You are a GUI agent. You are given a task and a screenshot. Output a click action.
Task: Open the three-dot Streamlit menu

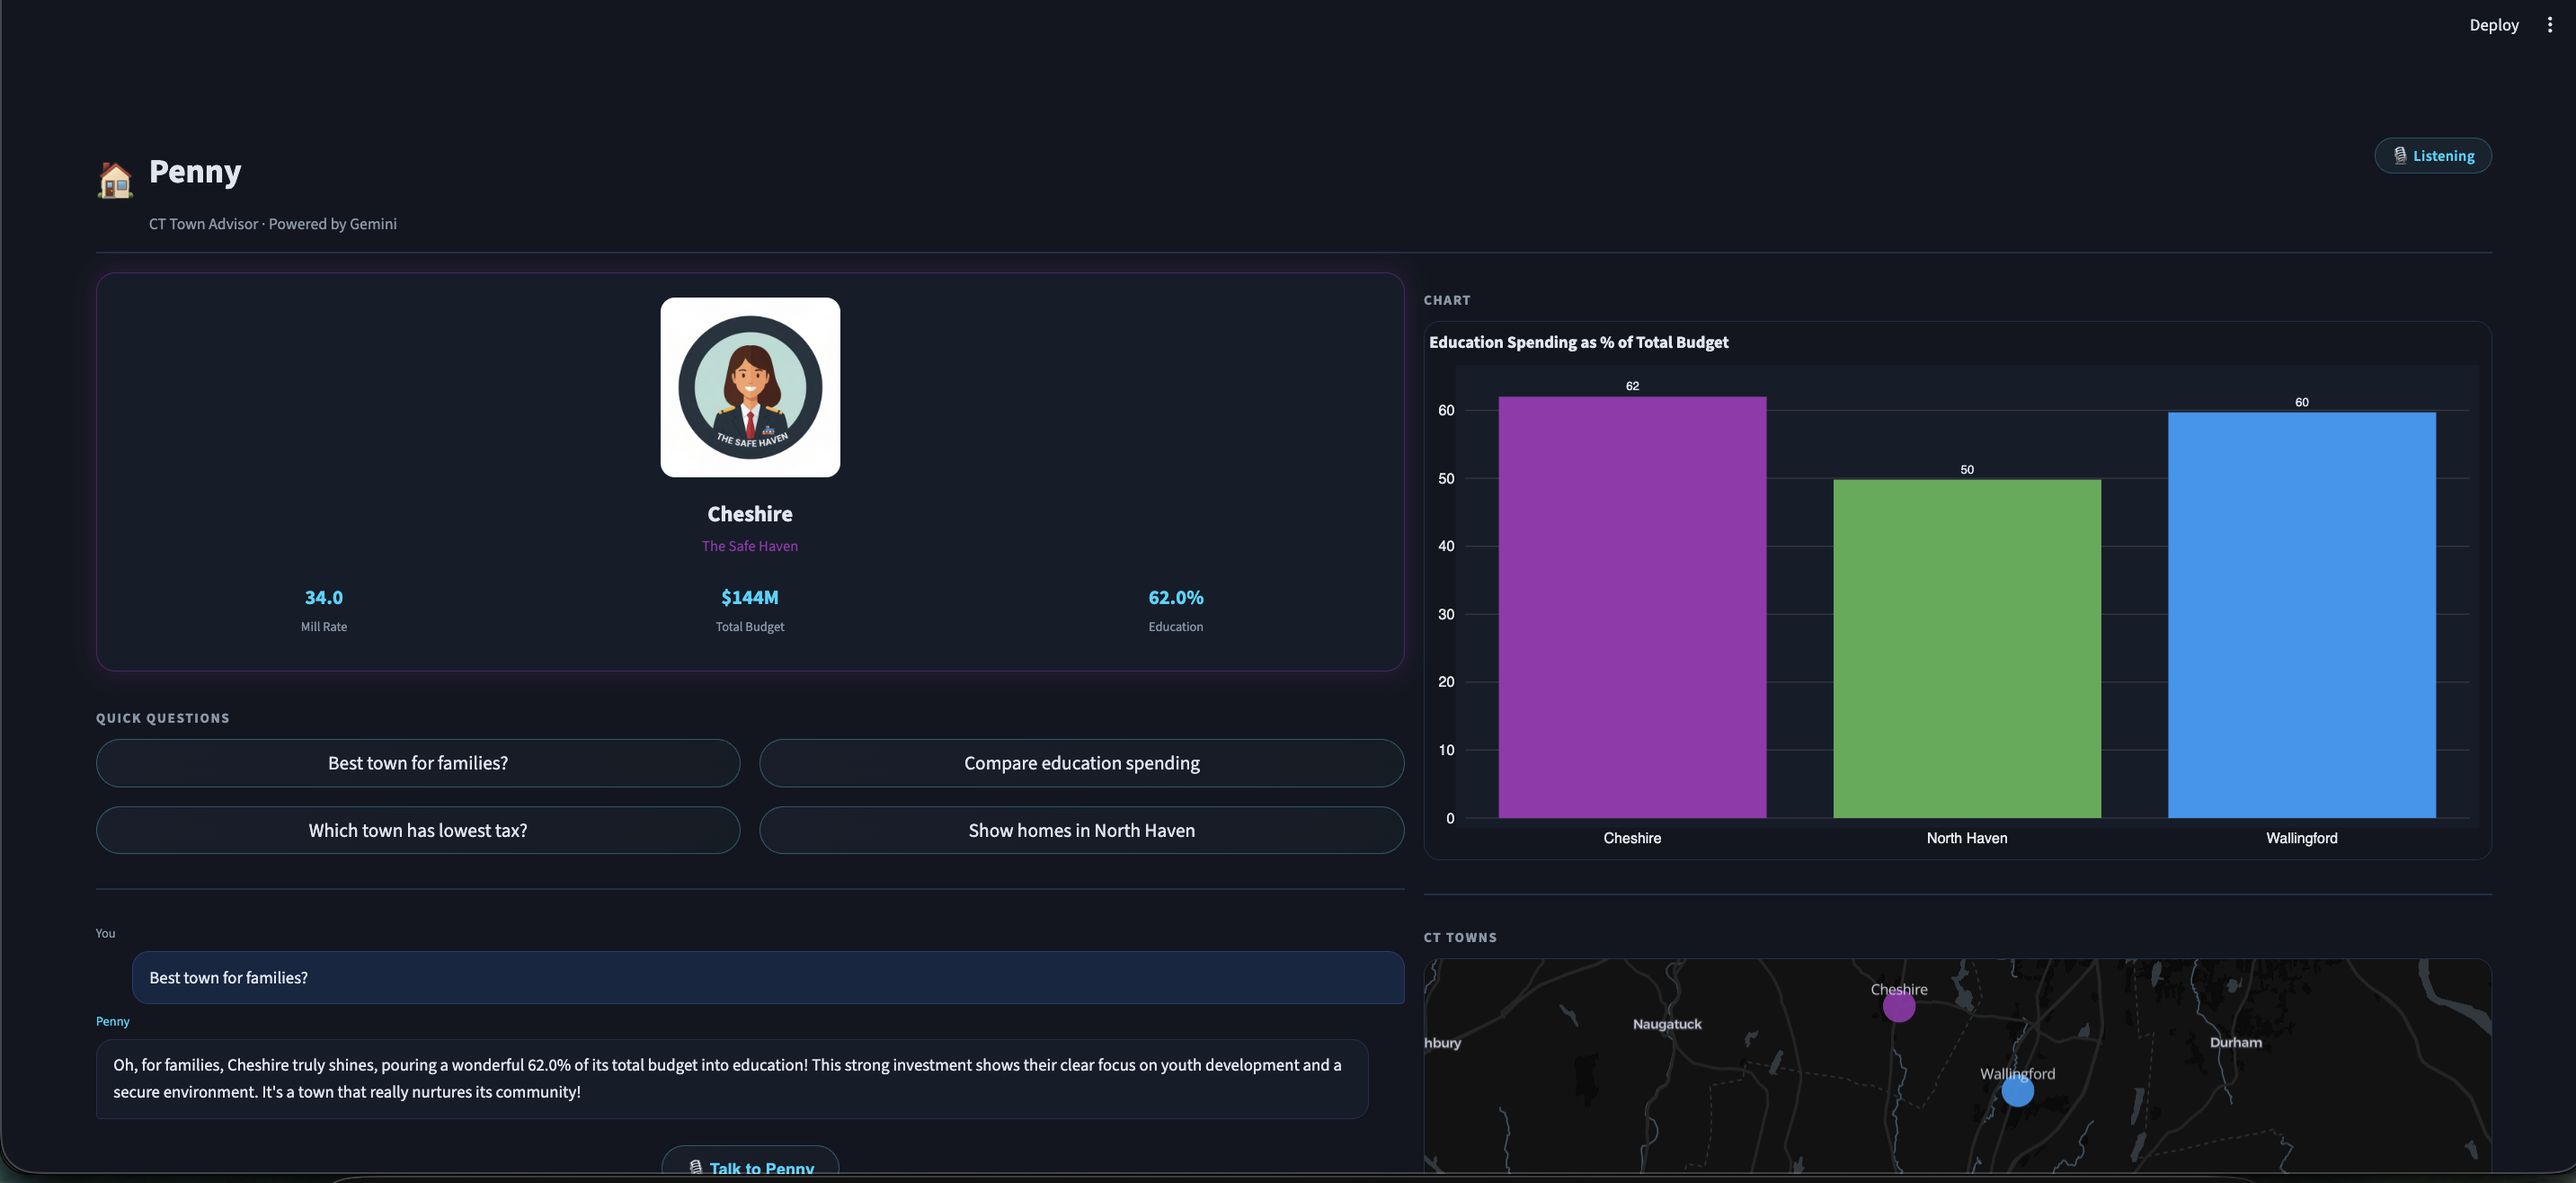[x=2549, y=25]
